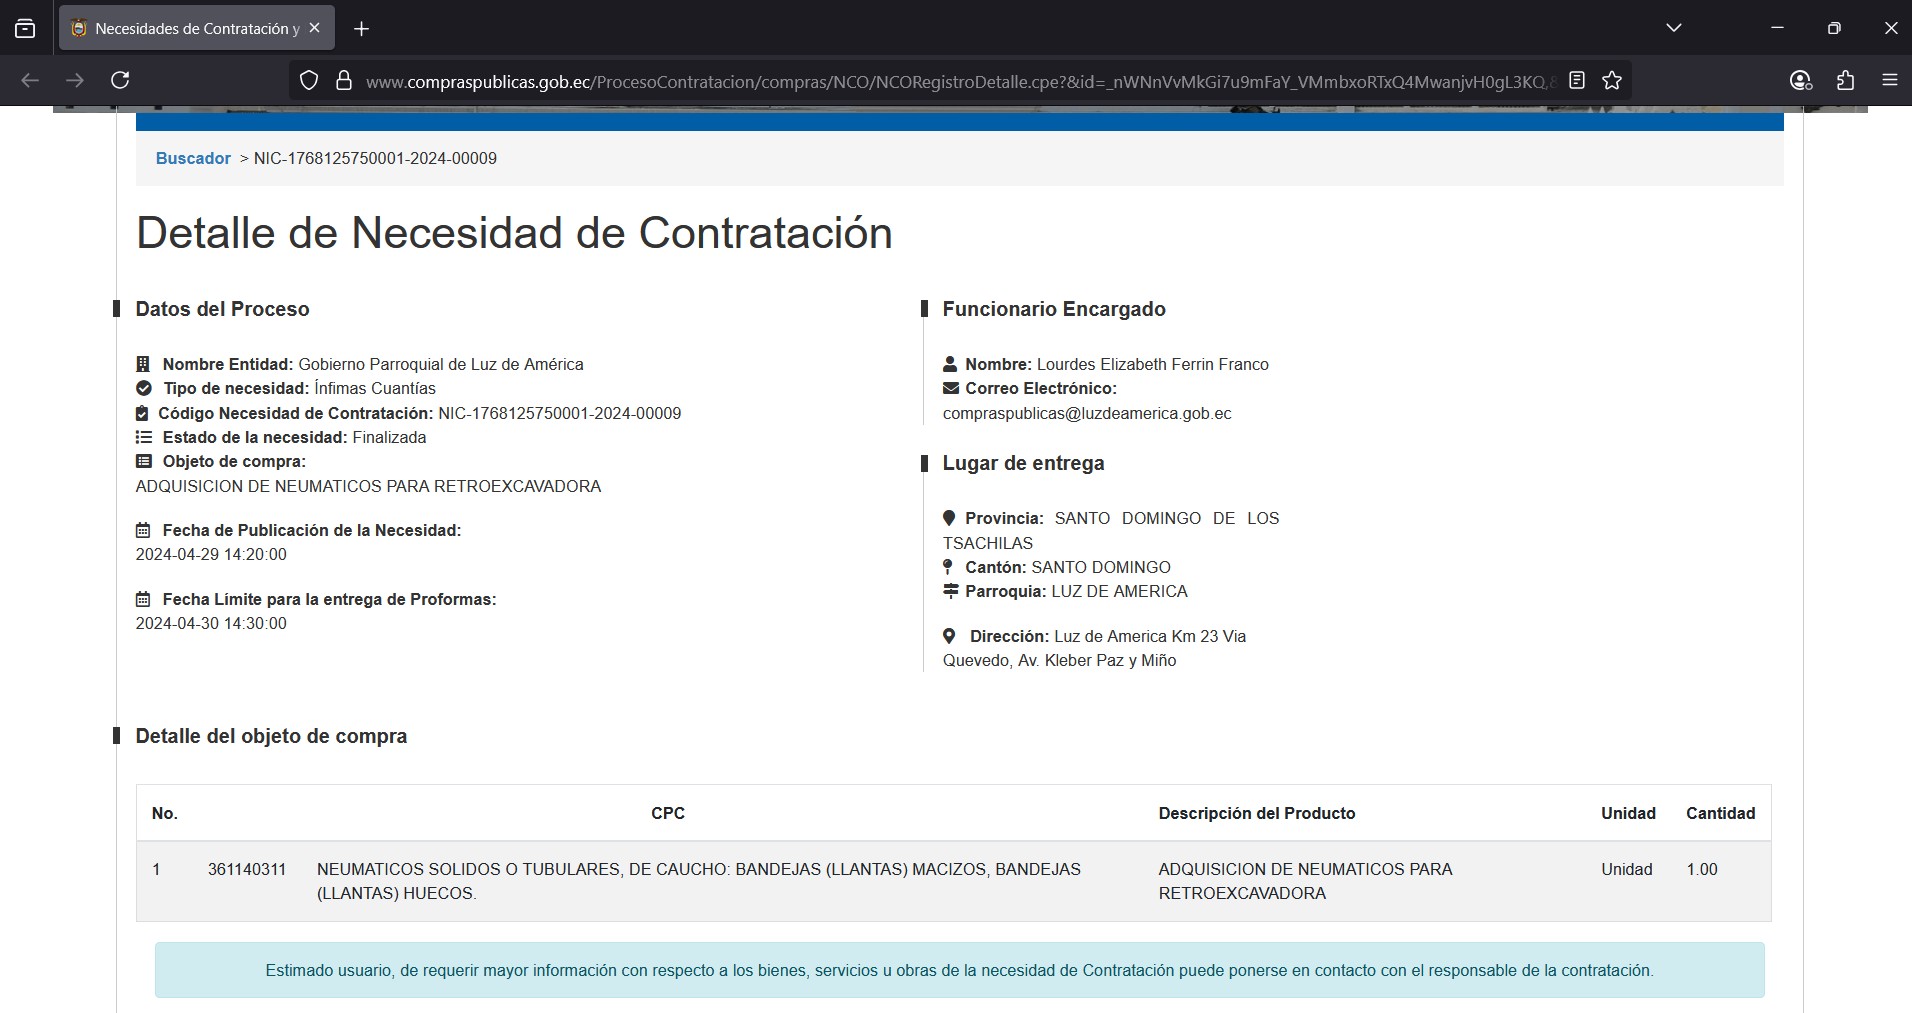Image resolution: width=1912 pixels, height=1013 pixels.
Task: Click the Estimado usuario information notice
Action: pyautogui.click(x=960, y=970)
